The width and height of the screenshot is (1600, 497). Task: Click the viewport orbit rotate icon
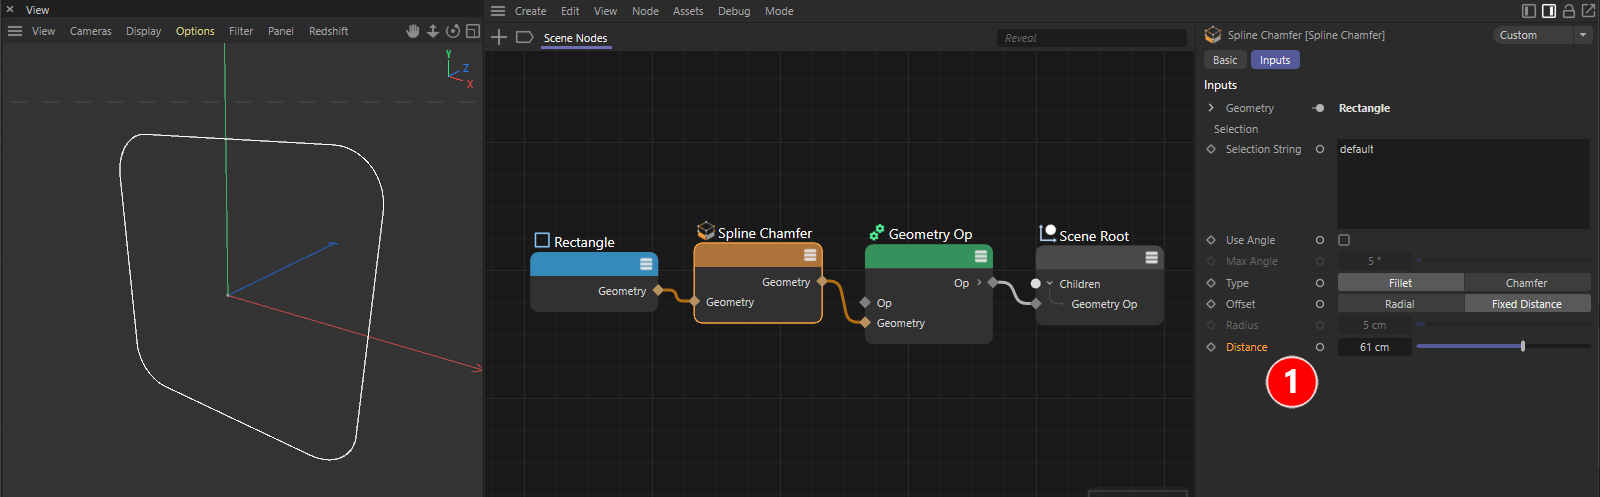point(453,31)
